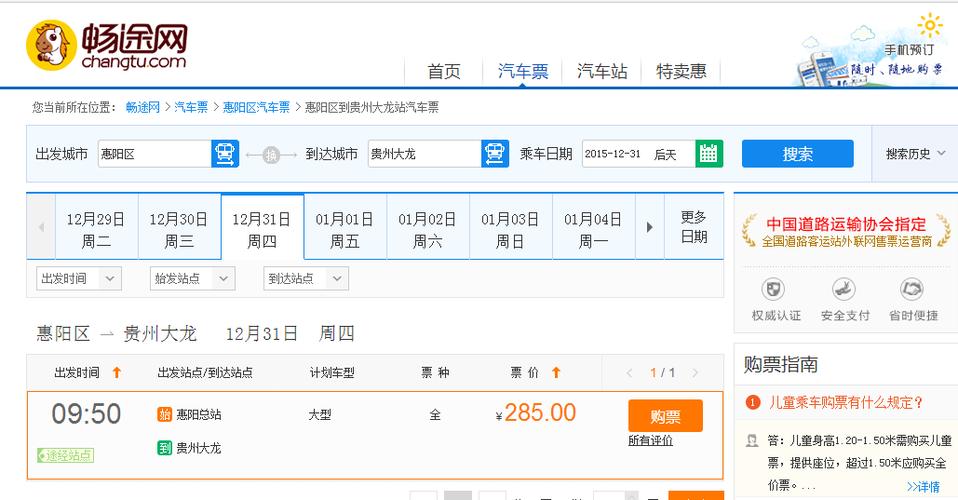Click the red number 1 guide icon

pos(753,402)
